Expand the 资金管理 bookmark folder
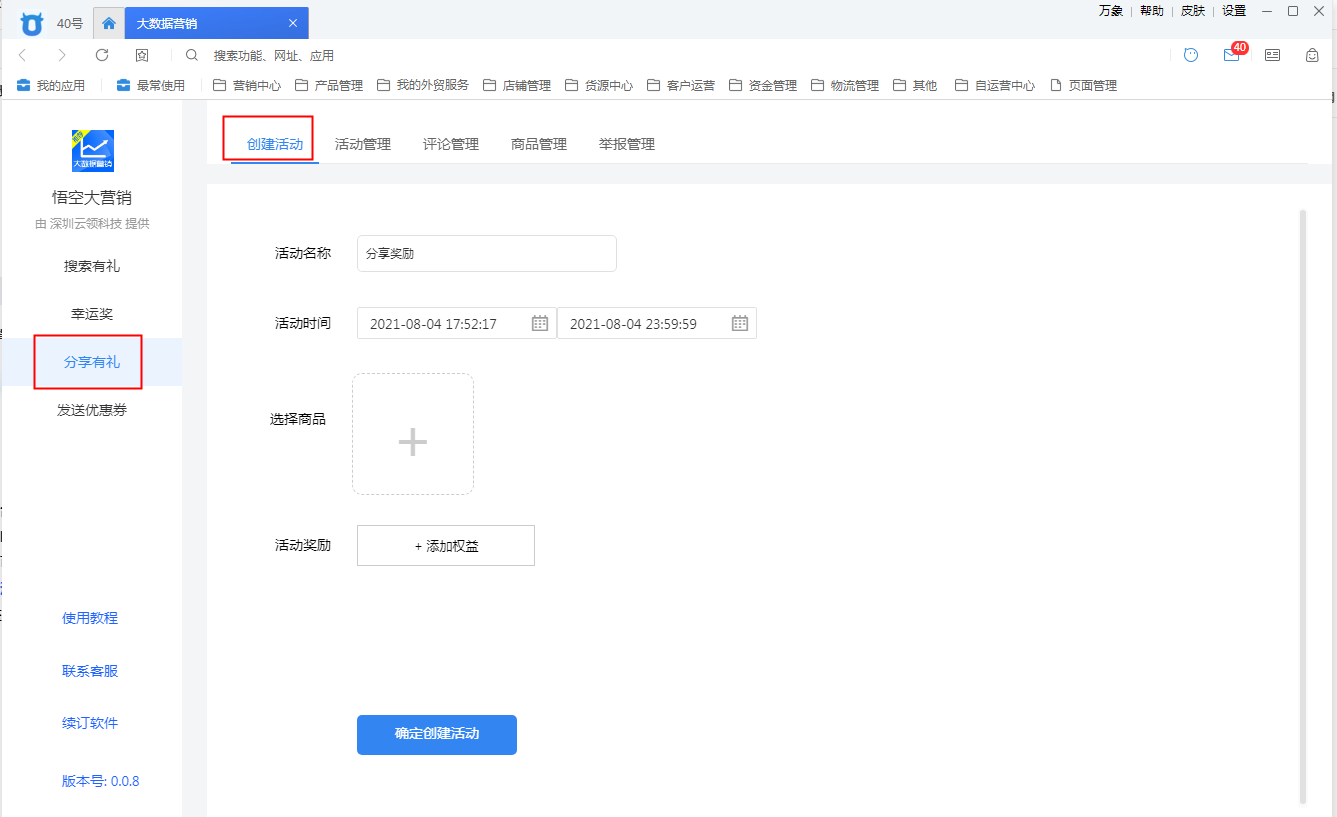 point(763,85)
